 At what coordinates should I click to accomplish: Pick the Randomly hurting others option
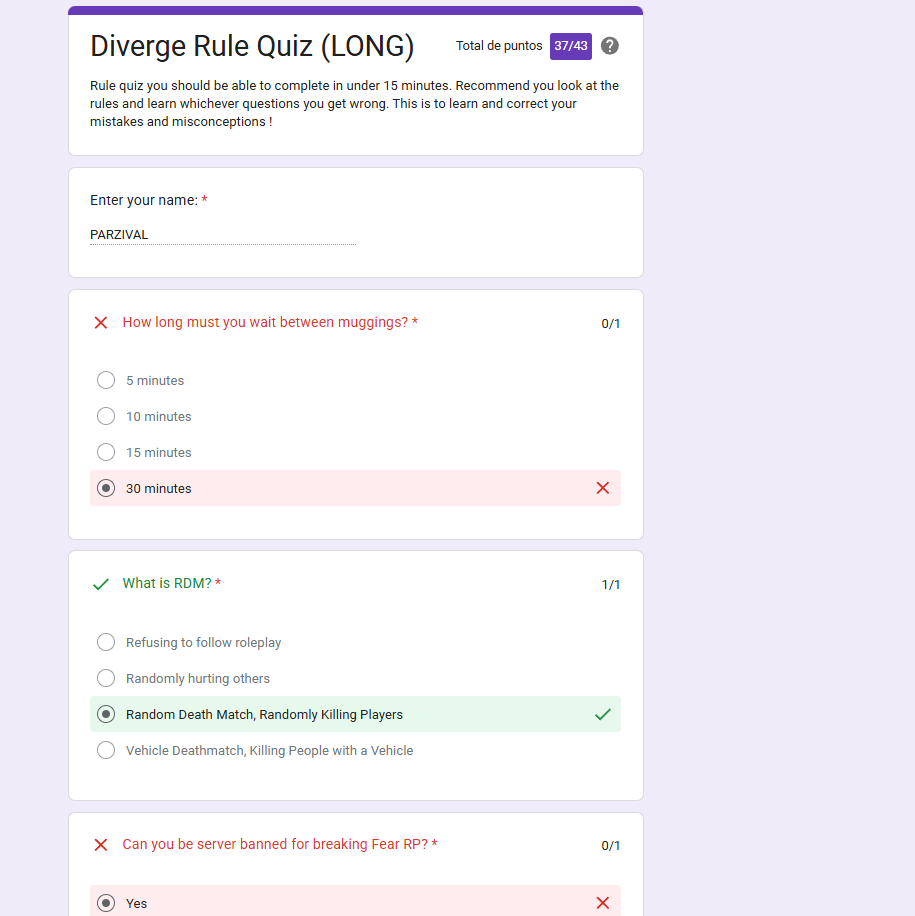[x=106, y=678]
